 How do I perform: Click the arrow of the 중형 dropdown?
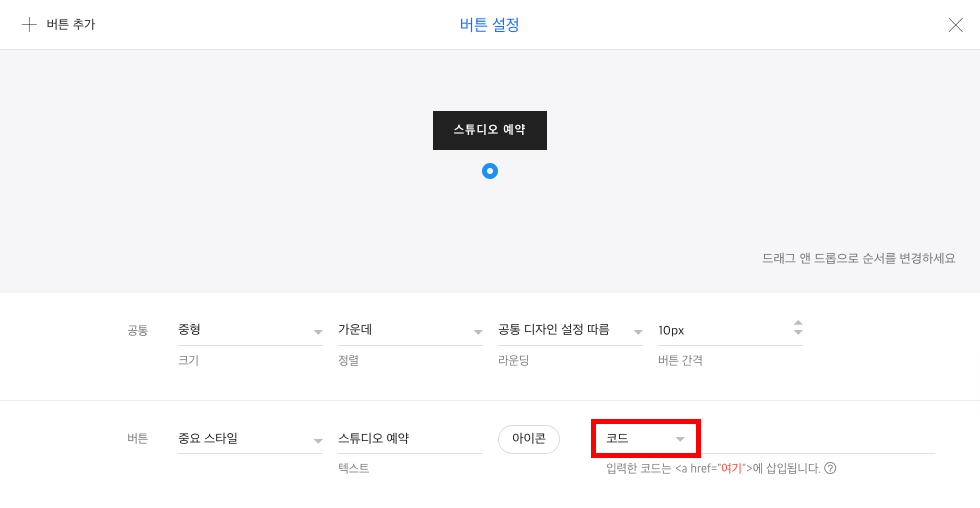coord(318,332)
